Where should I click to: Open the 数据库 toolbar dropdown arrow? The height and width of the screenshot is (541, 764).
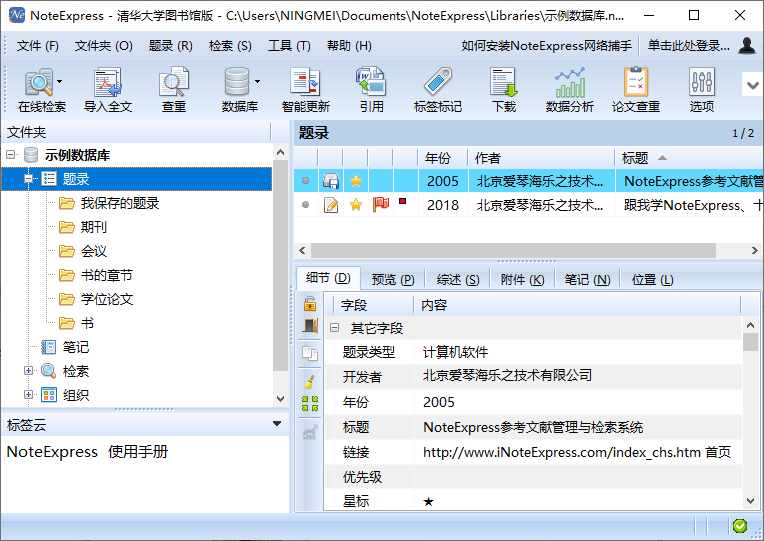tap(258, 82)
